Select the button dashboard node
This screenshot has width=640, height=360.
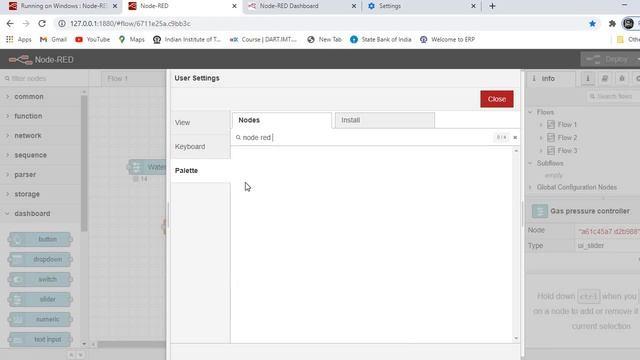[40, 239]
